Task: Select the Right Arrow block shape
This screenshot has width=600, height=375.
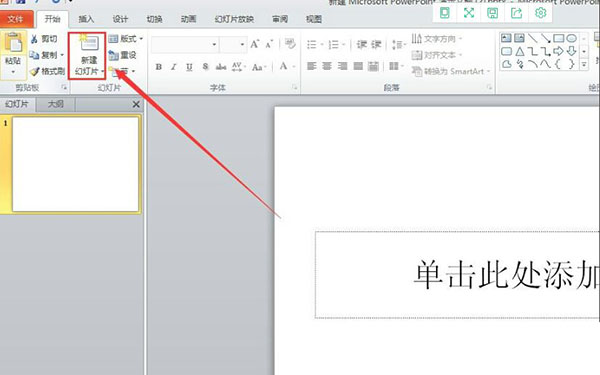Action: [x=558, y=51]
